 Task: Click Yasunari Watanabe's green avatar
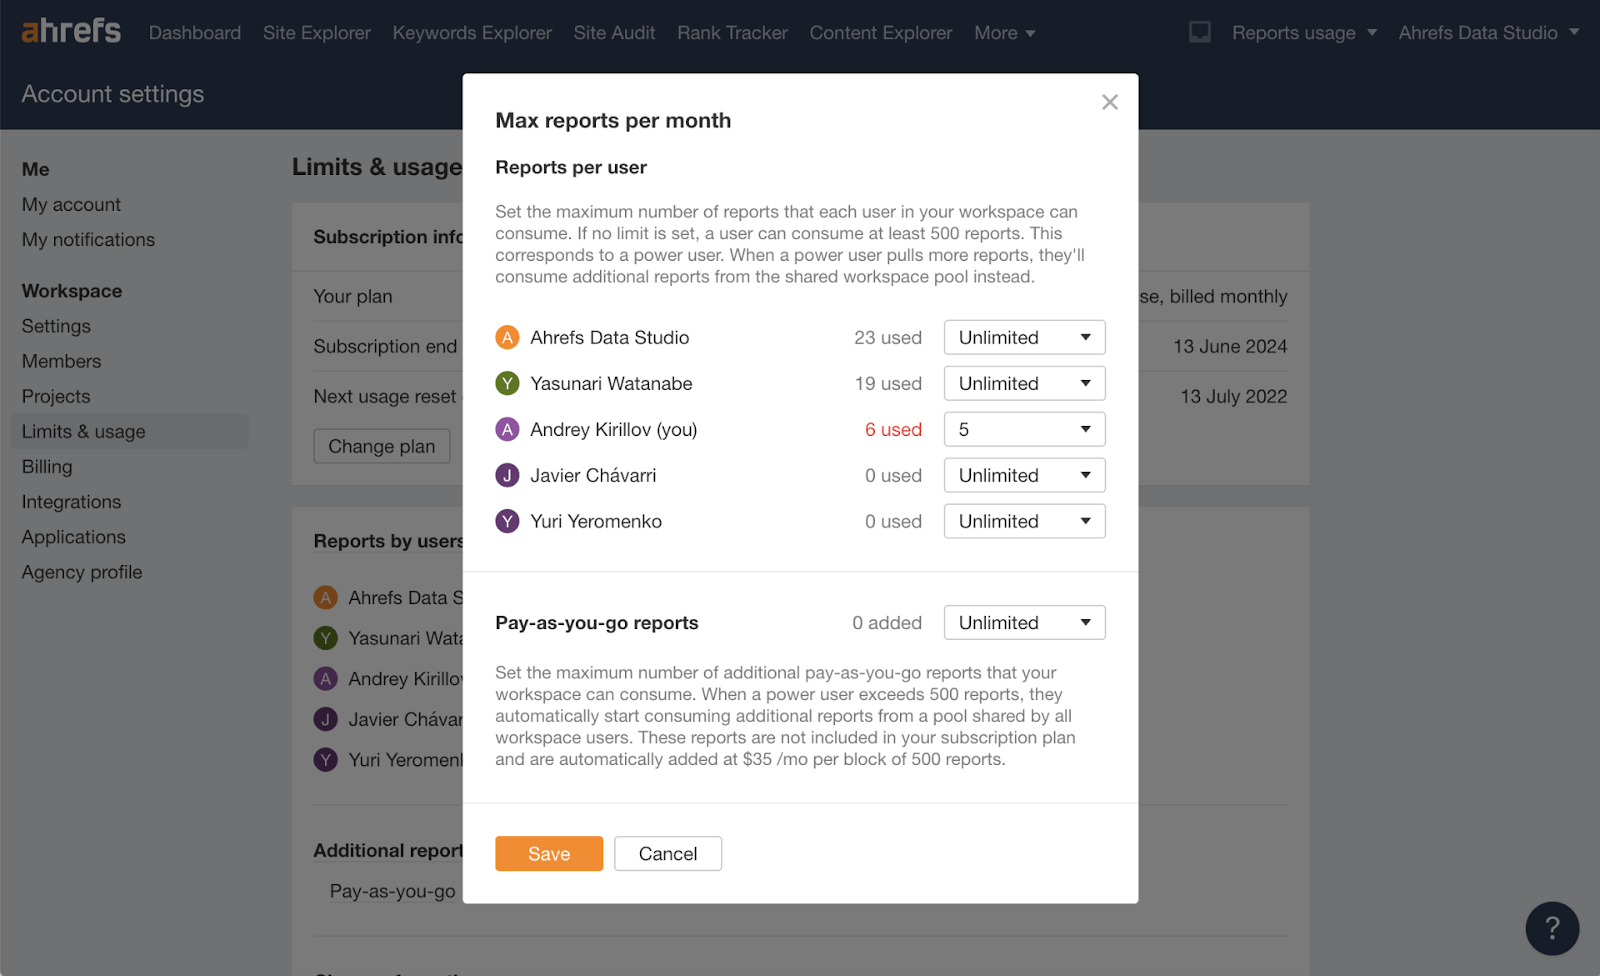tap(507, 383)
